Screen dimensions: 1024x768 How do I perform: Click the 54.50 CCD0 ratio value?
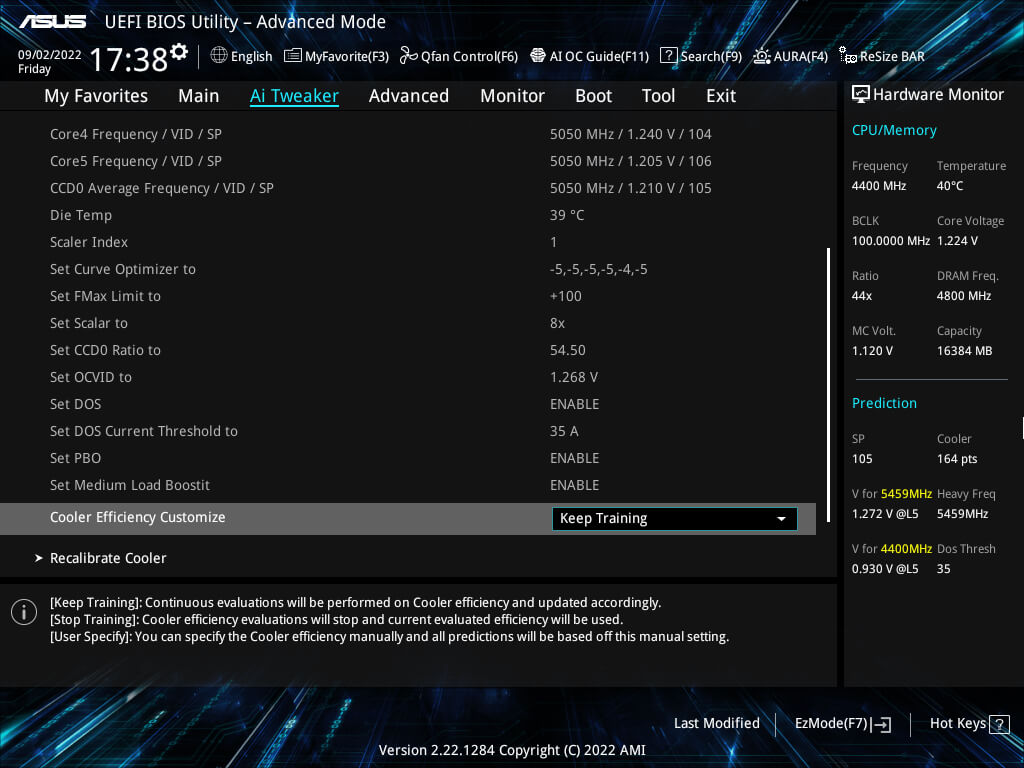point(568,350)
